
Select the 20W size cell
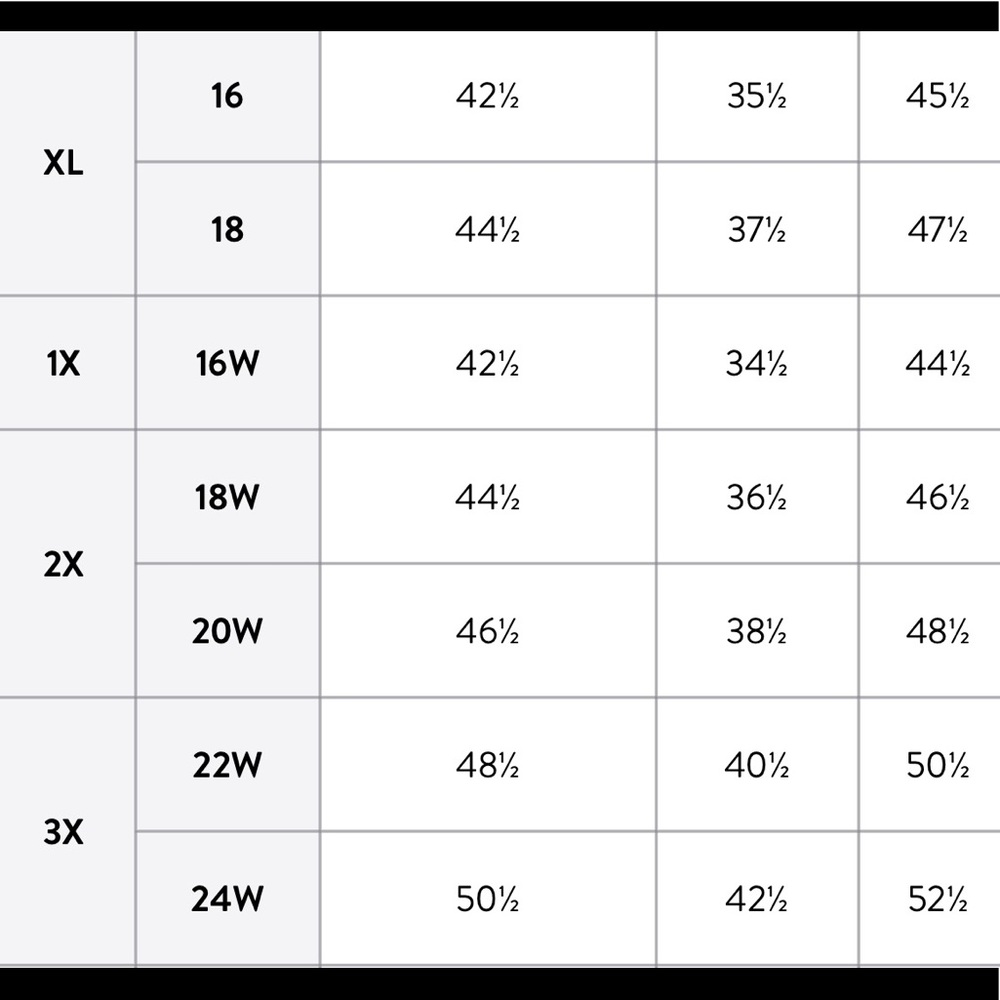tap(228, 631)
